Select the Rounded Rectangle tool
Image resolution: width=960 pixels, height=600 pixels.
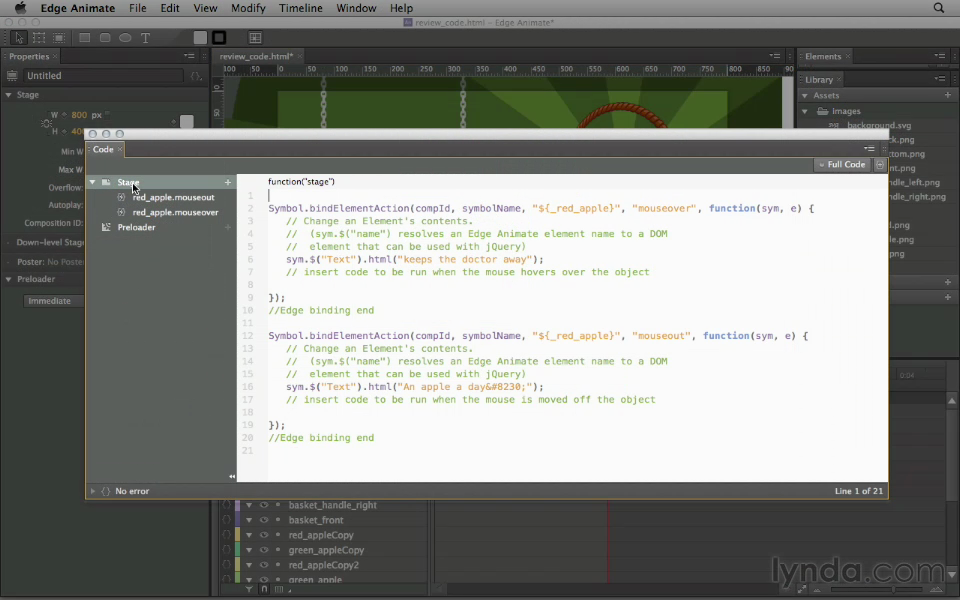click(105, 38)
